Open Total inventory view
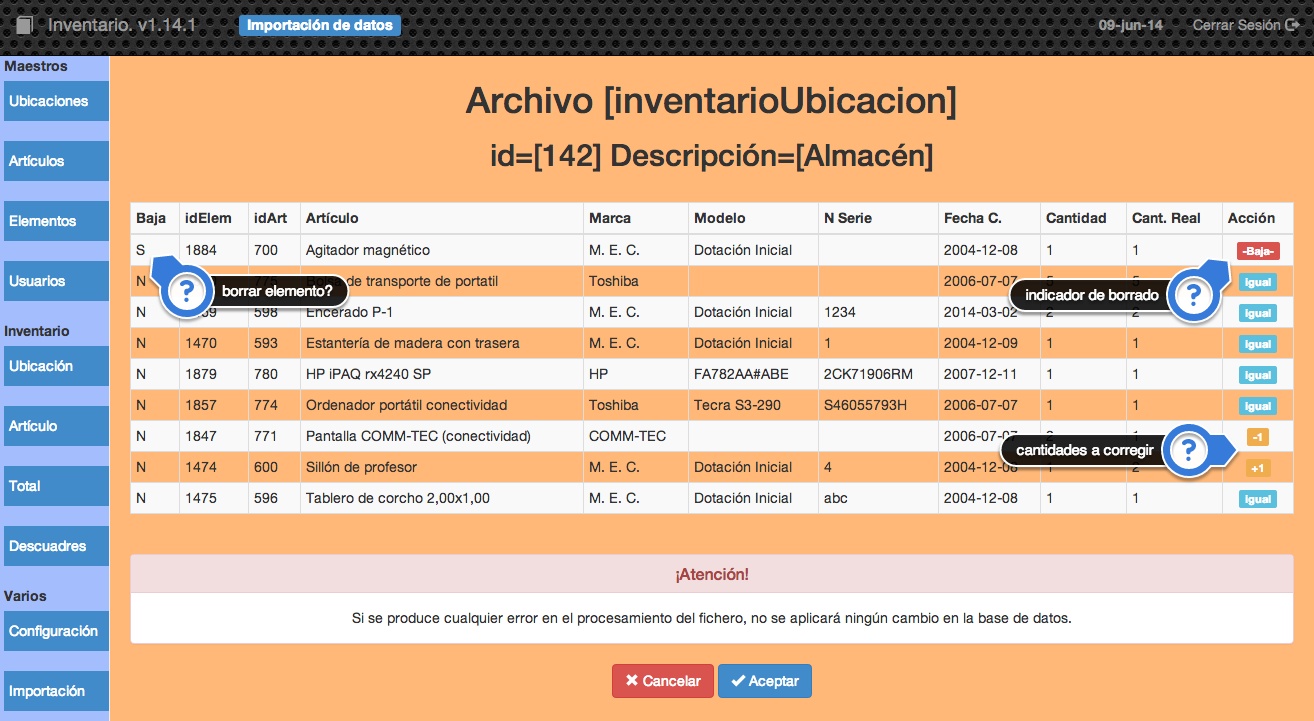 [x=55, y=486]
